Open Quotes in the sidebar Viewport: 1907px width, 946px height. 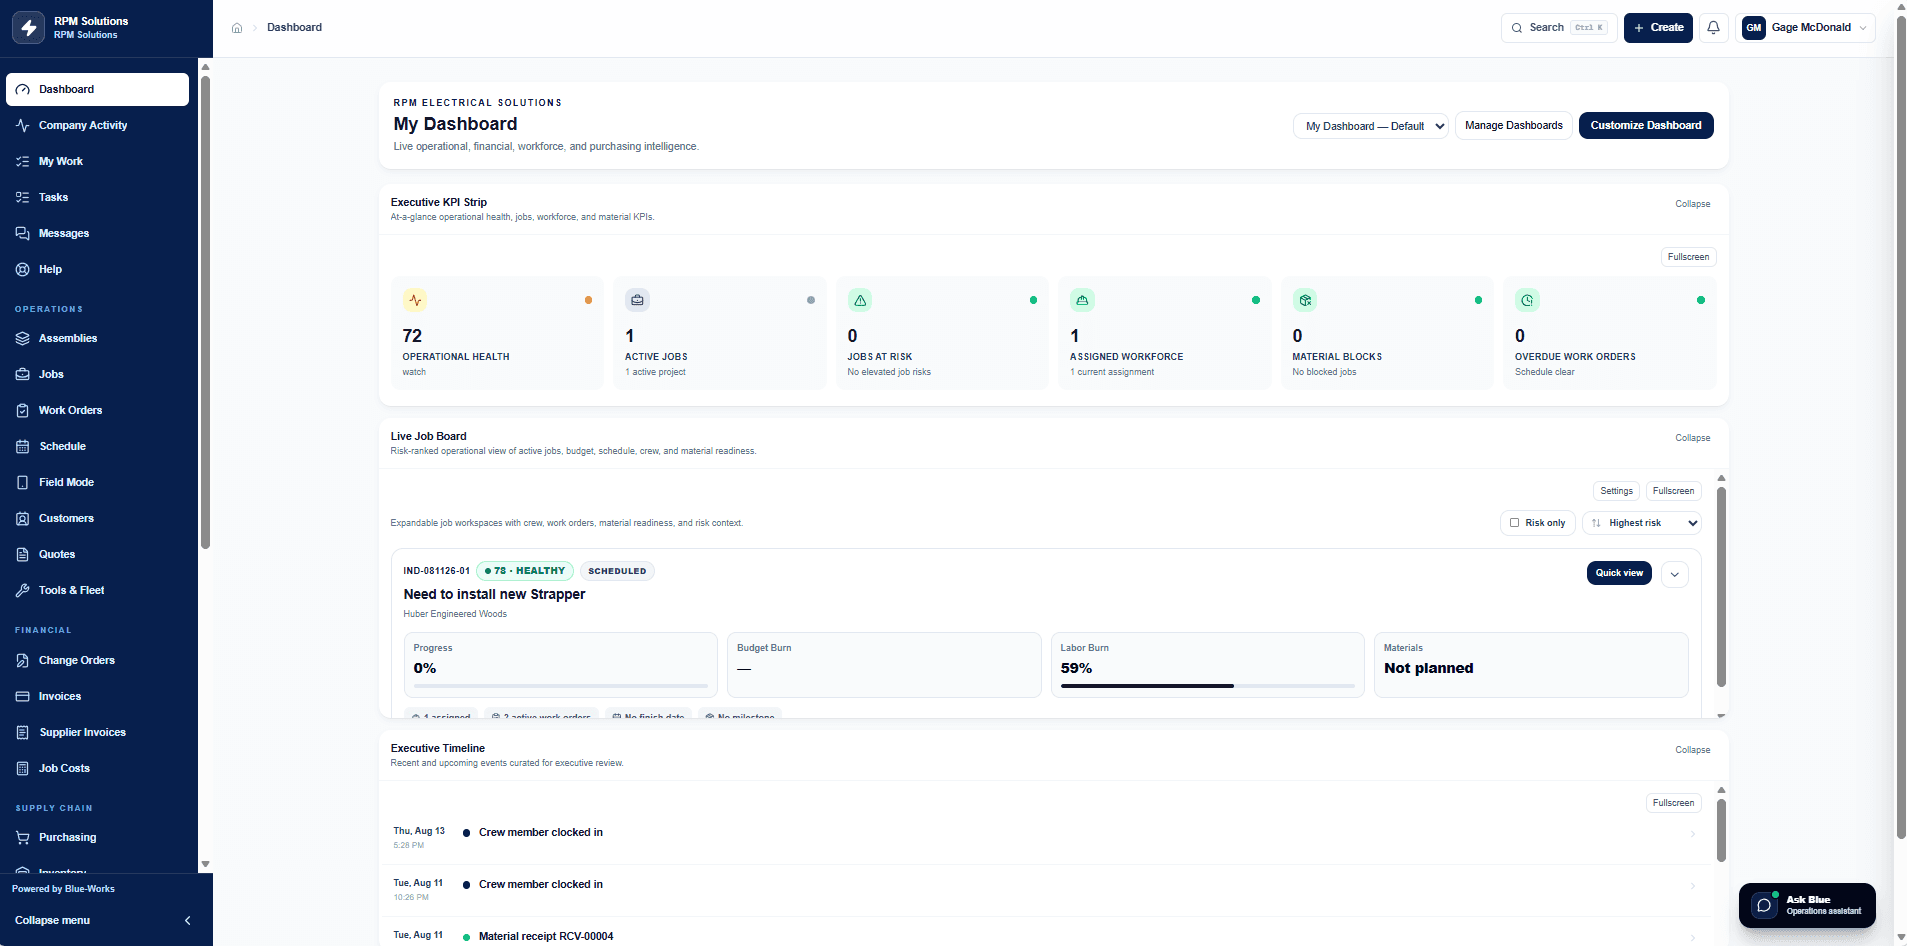pyautogui.click(x=97, y=555)
